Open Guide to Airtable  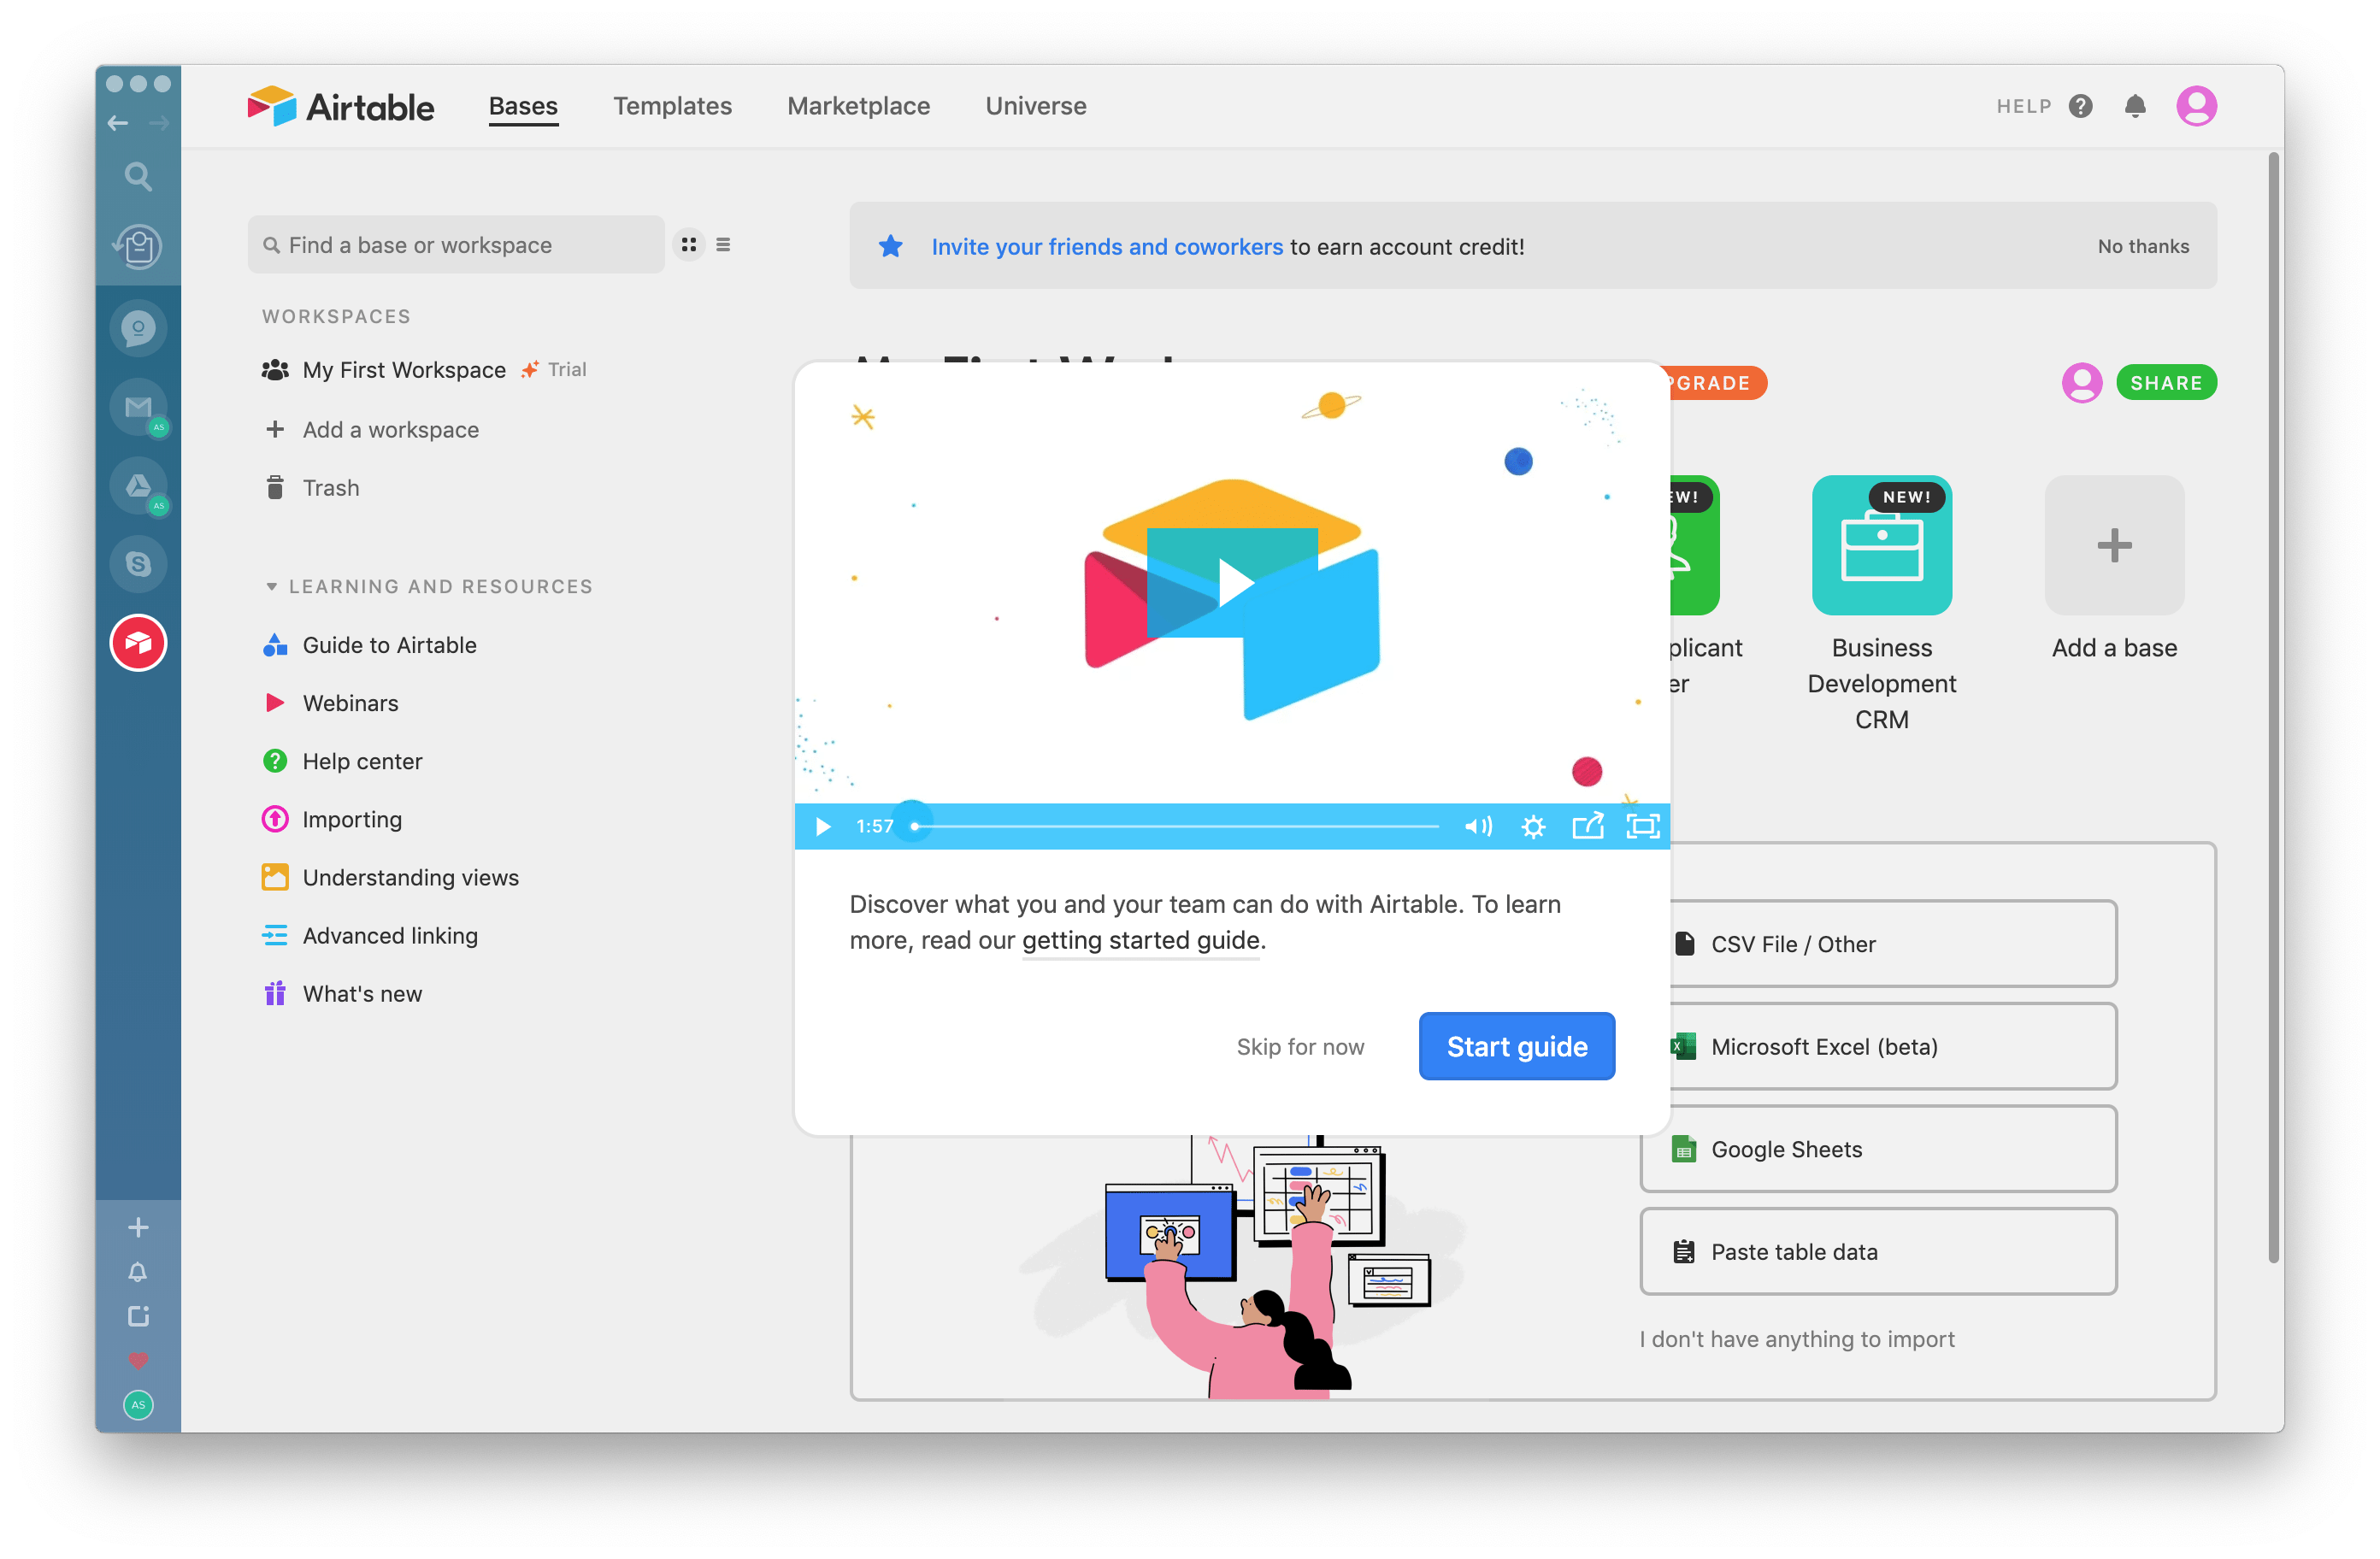[x=389, y=645]
